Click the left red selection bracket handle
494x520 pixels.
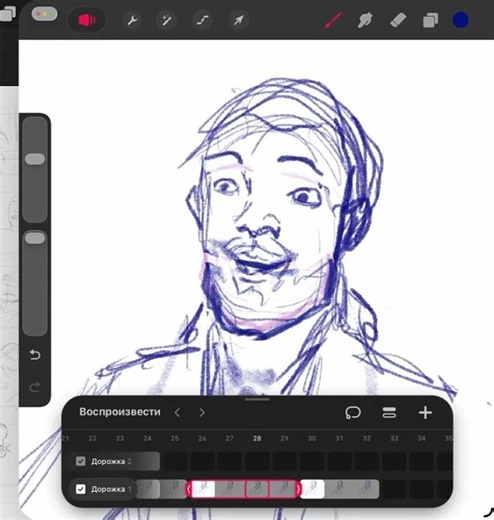click(188, 489)
